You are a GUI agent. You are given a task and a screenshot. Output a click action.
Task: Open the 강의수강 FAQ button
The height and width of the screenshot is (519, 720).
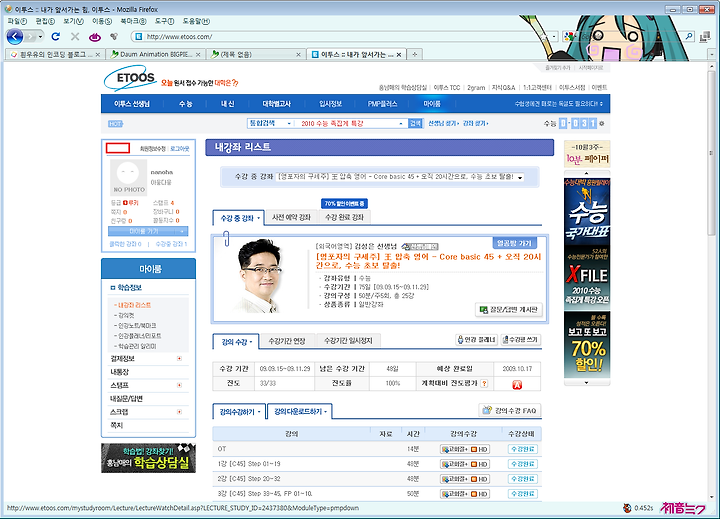coord(510,411)
